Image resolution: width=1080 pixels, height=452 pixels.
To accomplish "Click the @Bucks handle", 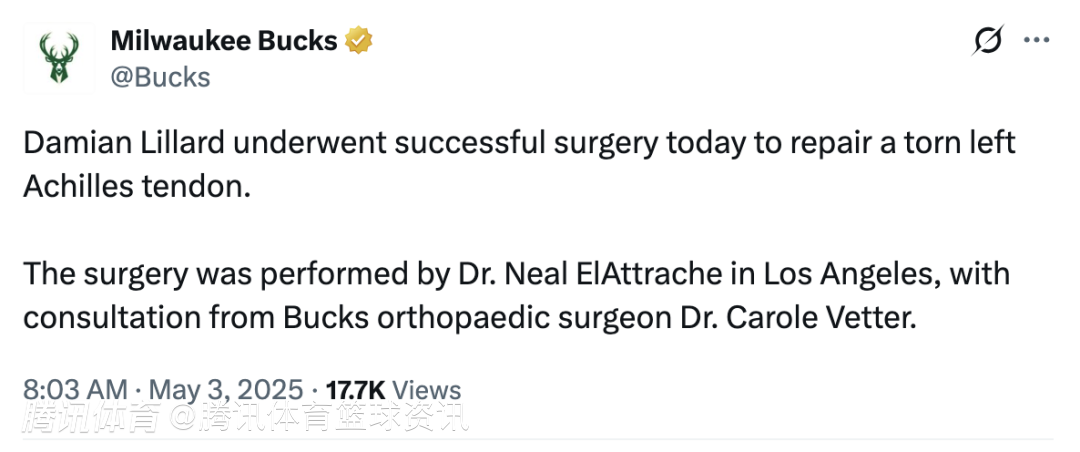I will point(160,77).
